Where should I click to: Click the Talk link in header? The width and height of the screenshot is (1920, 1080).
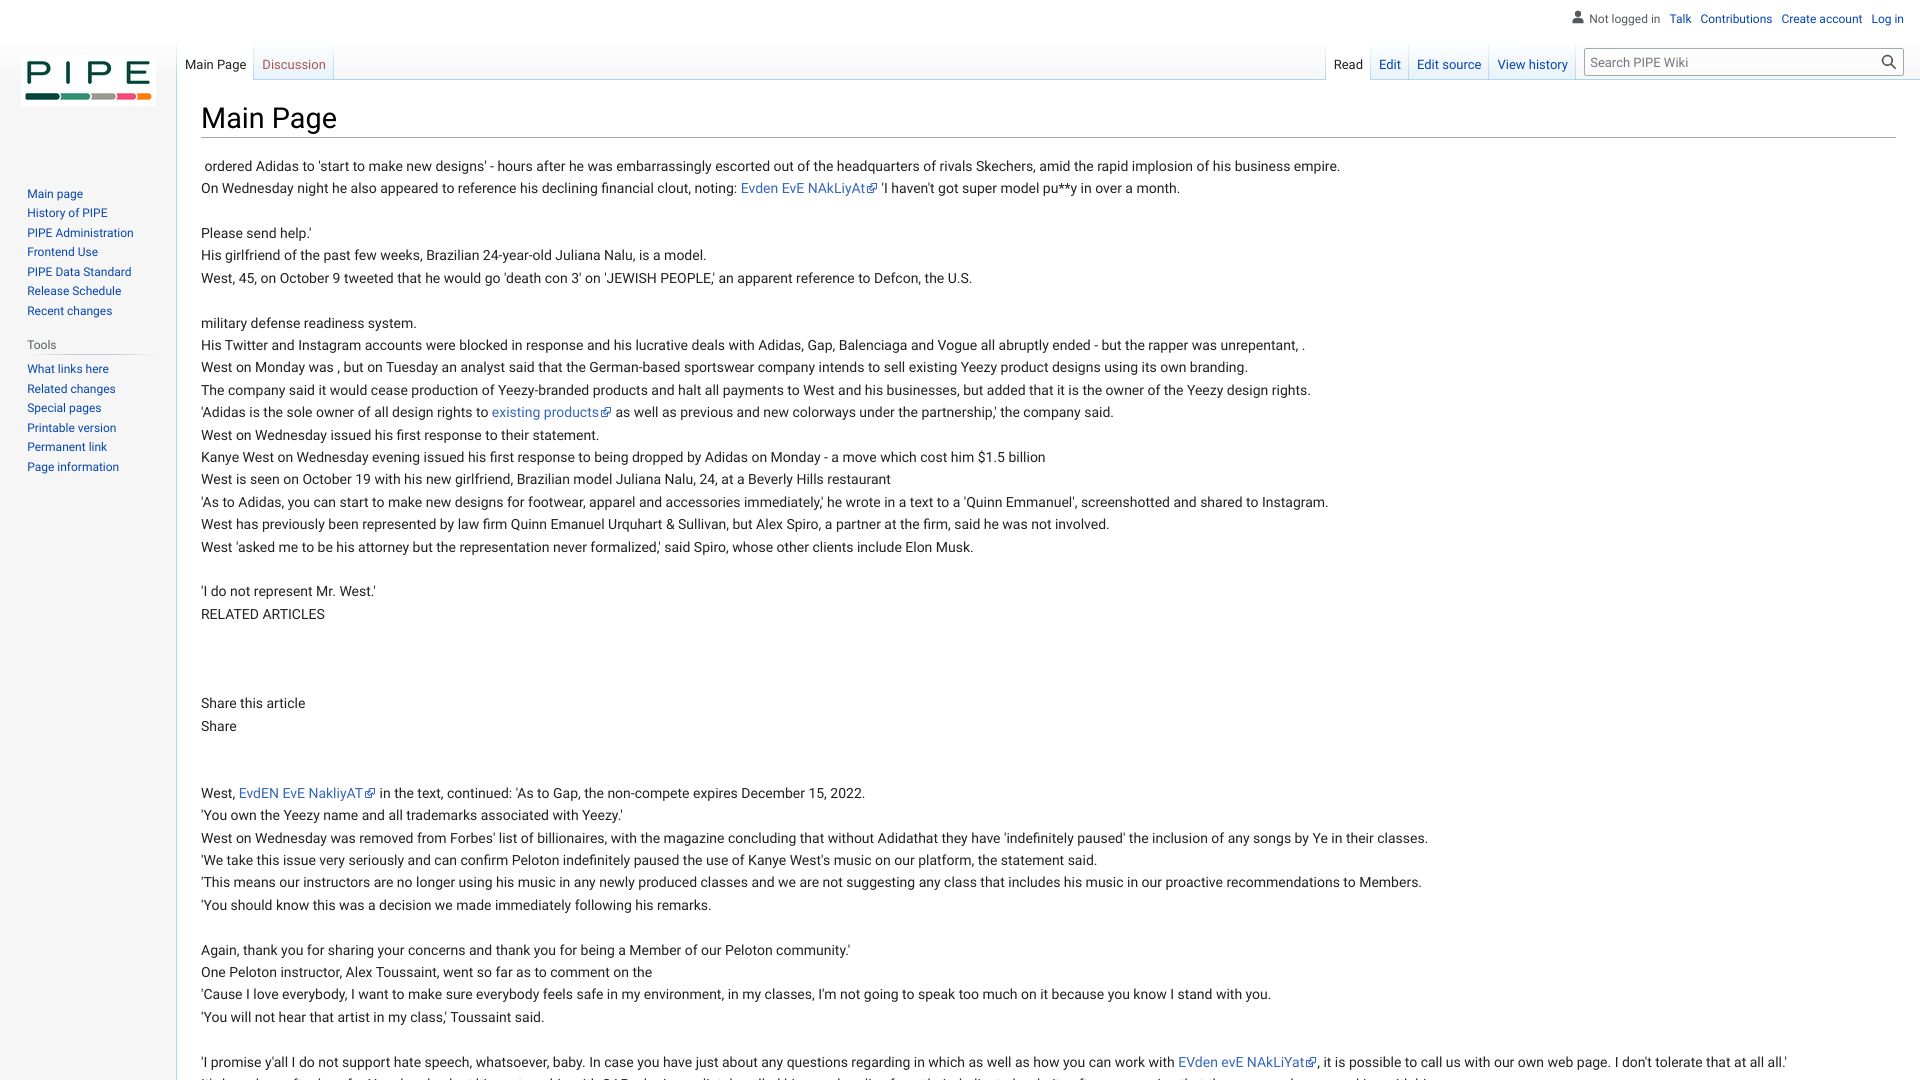click(1680, 18)
